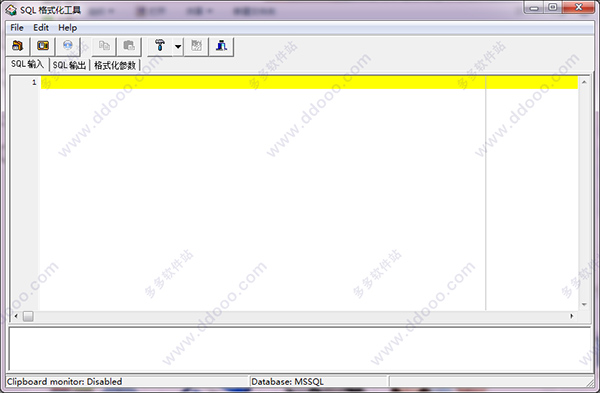Viewport: 600px width, 393px height.
Task: Click the horizontal scrollbar right arrow
Action: pyautogui.click(x=572, y=316)
